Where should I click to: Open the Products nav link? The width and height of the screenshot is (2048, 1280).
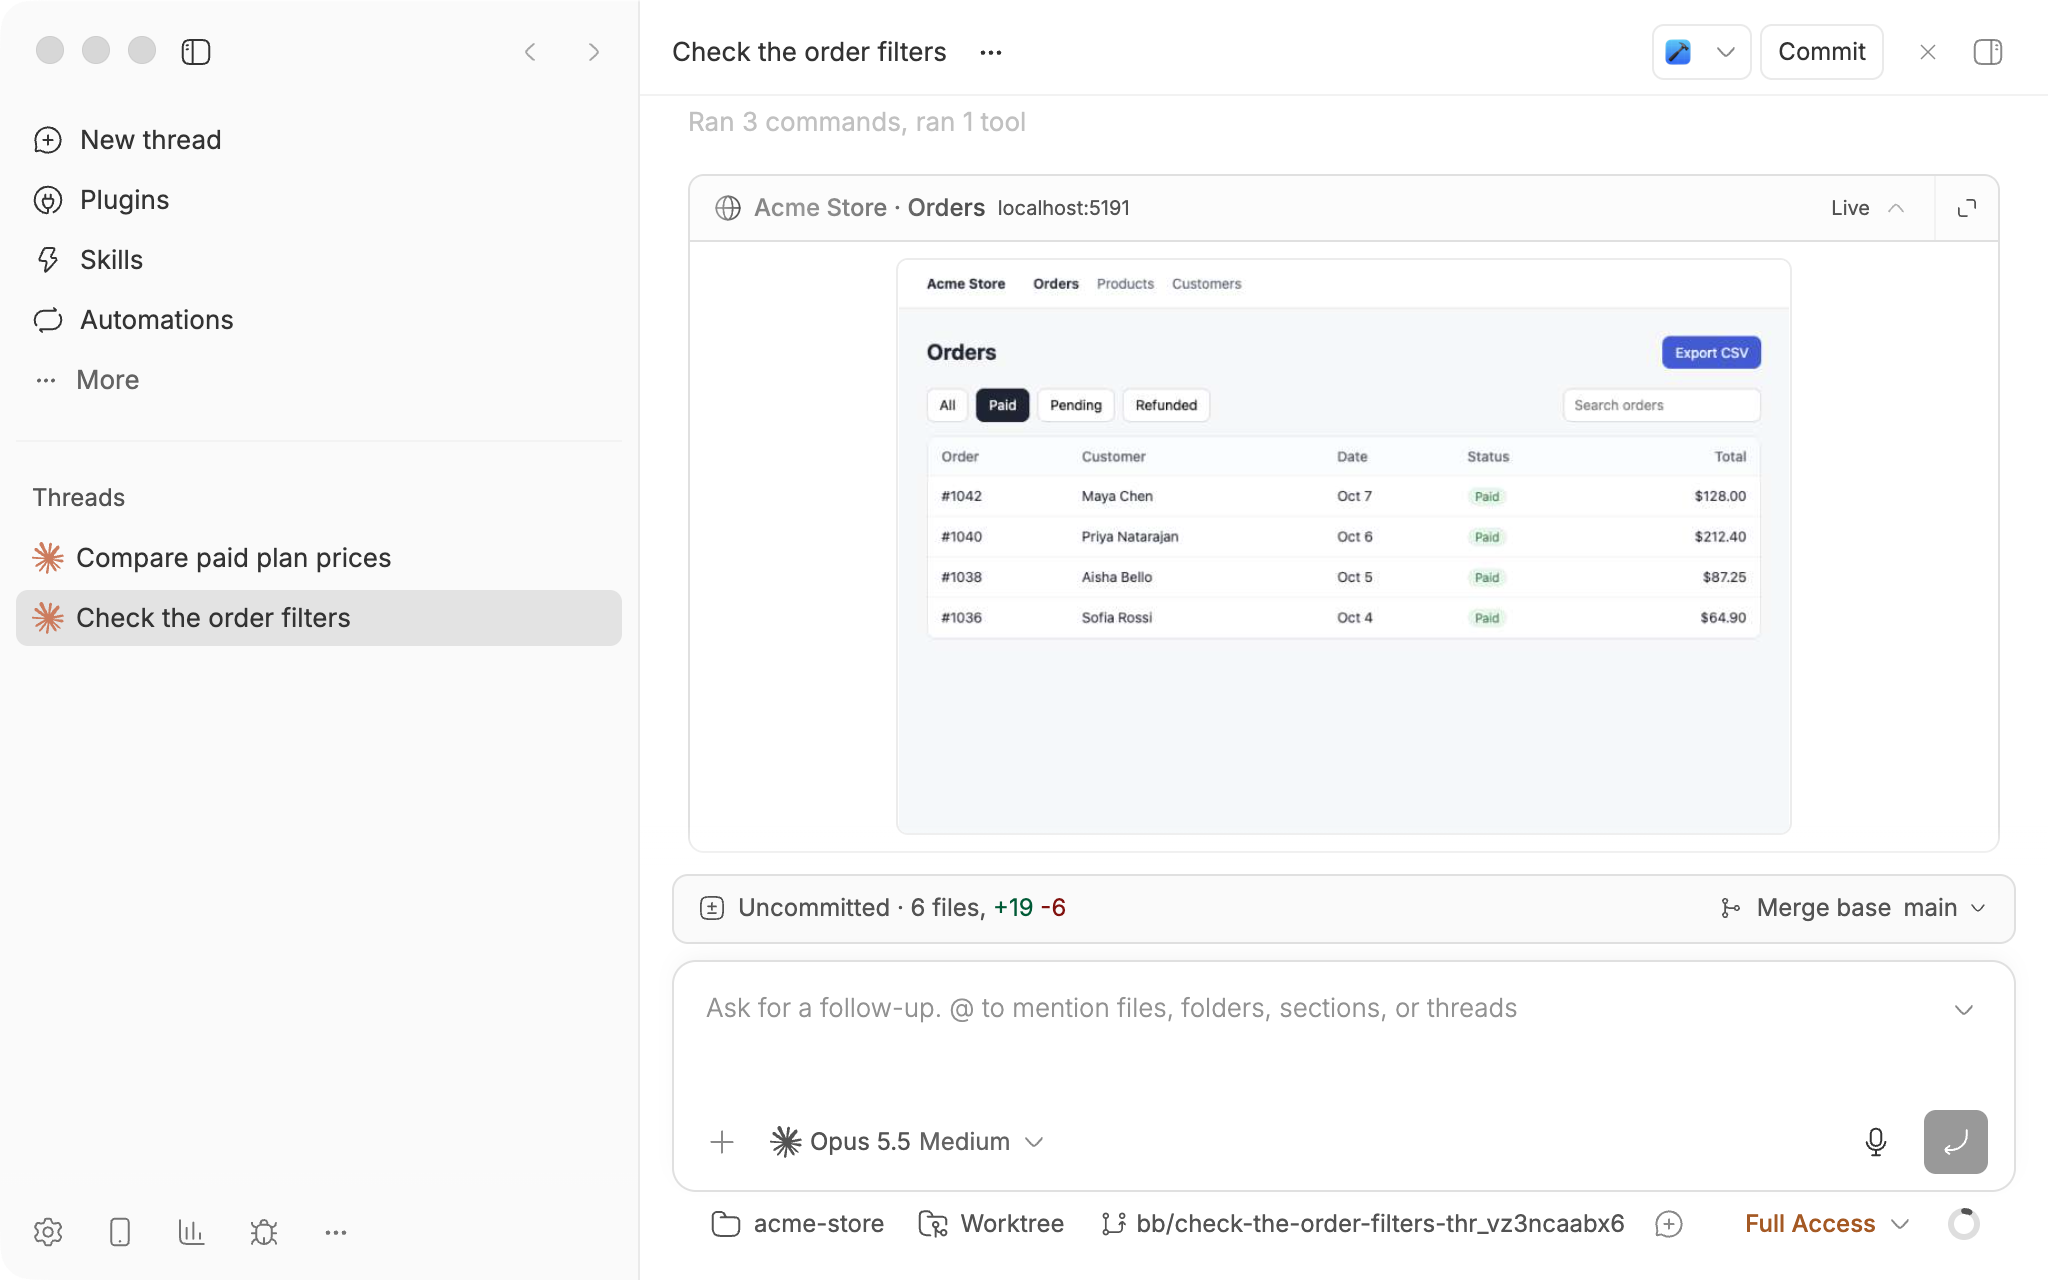tap(1125, 284)
